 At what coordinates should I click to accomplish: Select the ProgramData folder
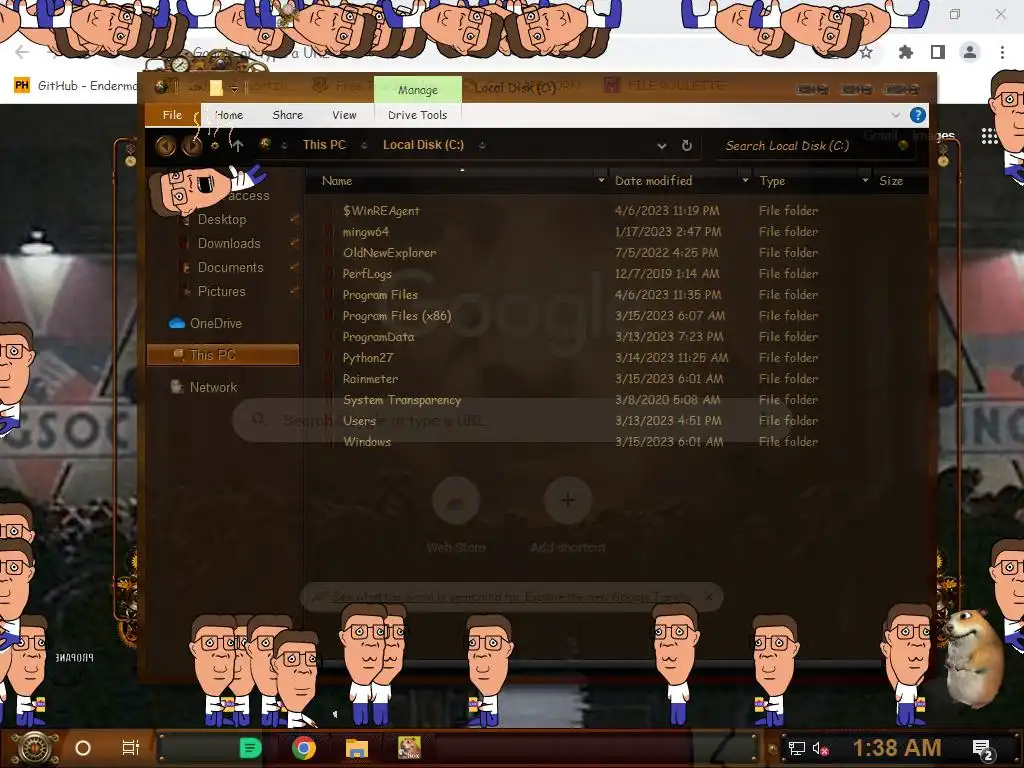[x=378, y=337]
